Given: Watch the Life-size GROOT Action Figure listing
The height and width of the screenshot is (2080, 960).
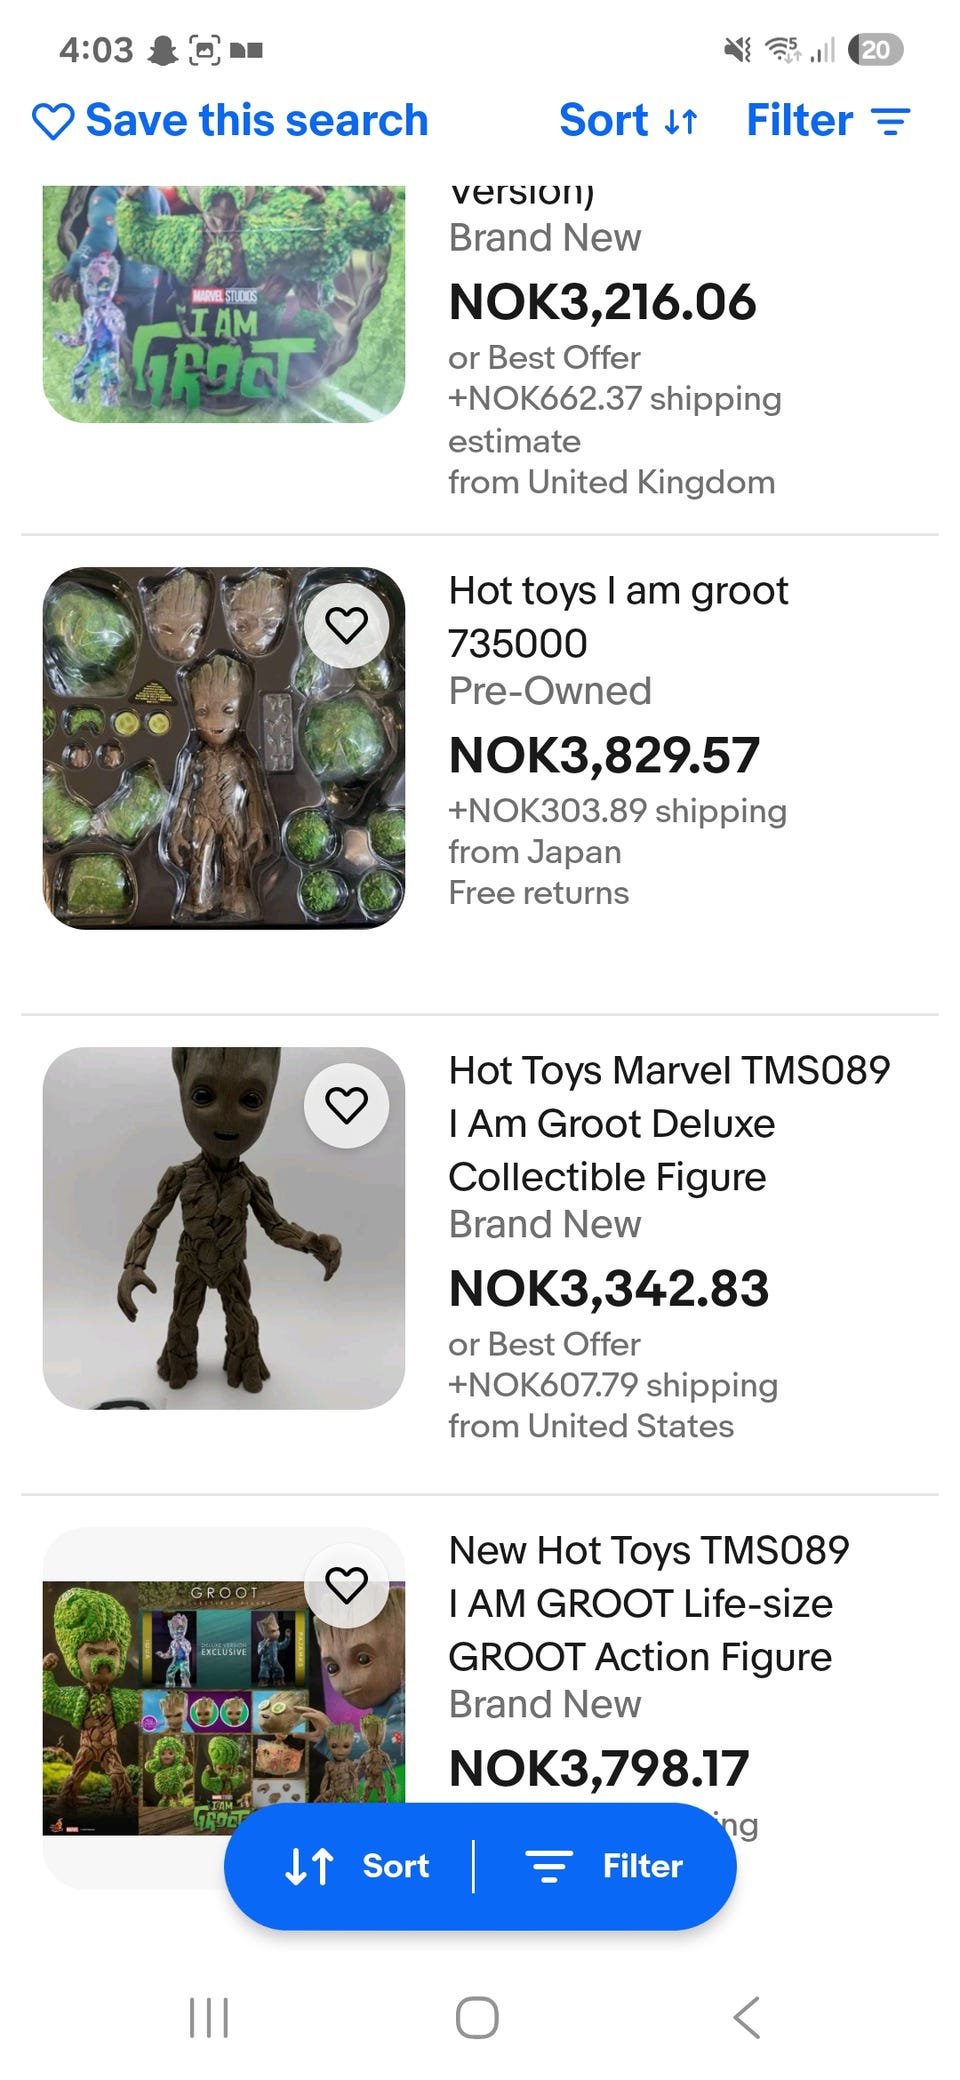Looking at the screenshot, I should 346,1586.
